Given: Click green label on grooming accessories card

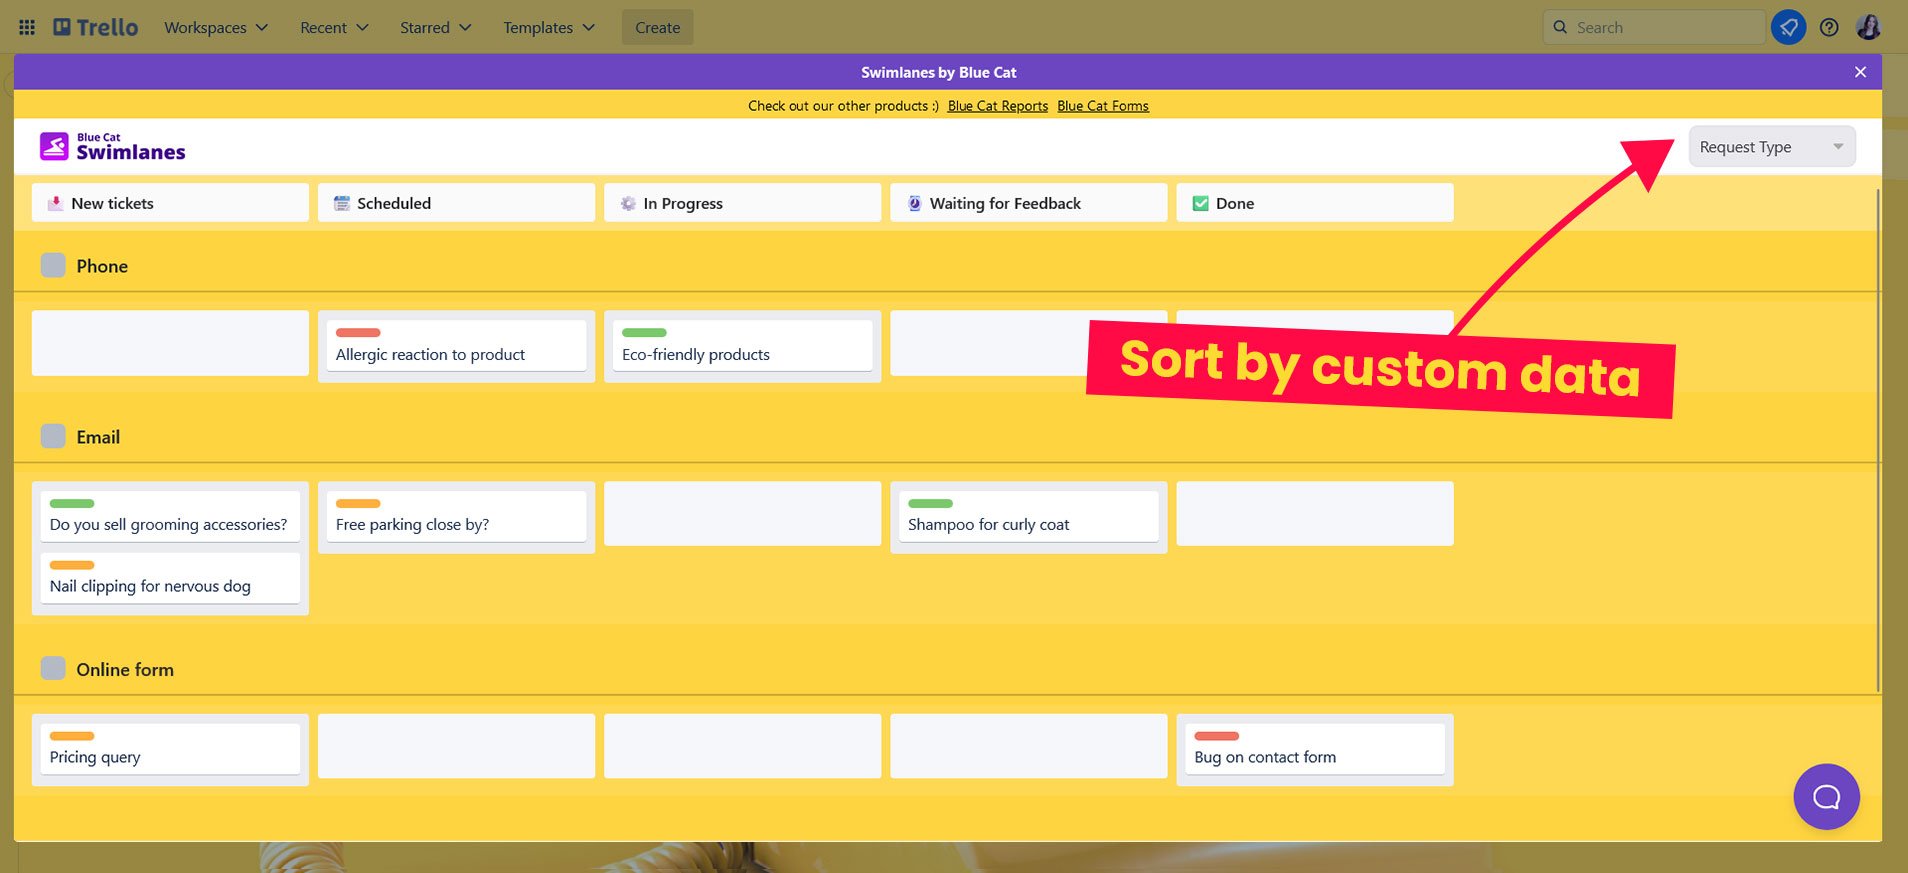Looking at the screenshot, I should tap(72, 503).
